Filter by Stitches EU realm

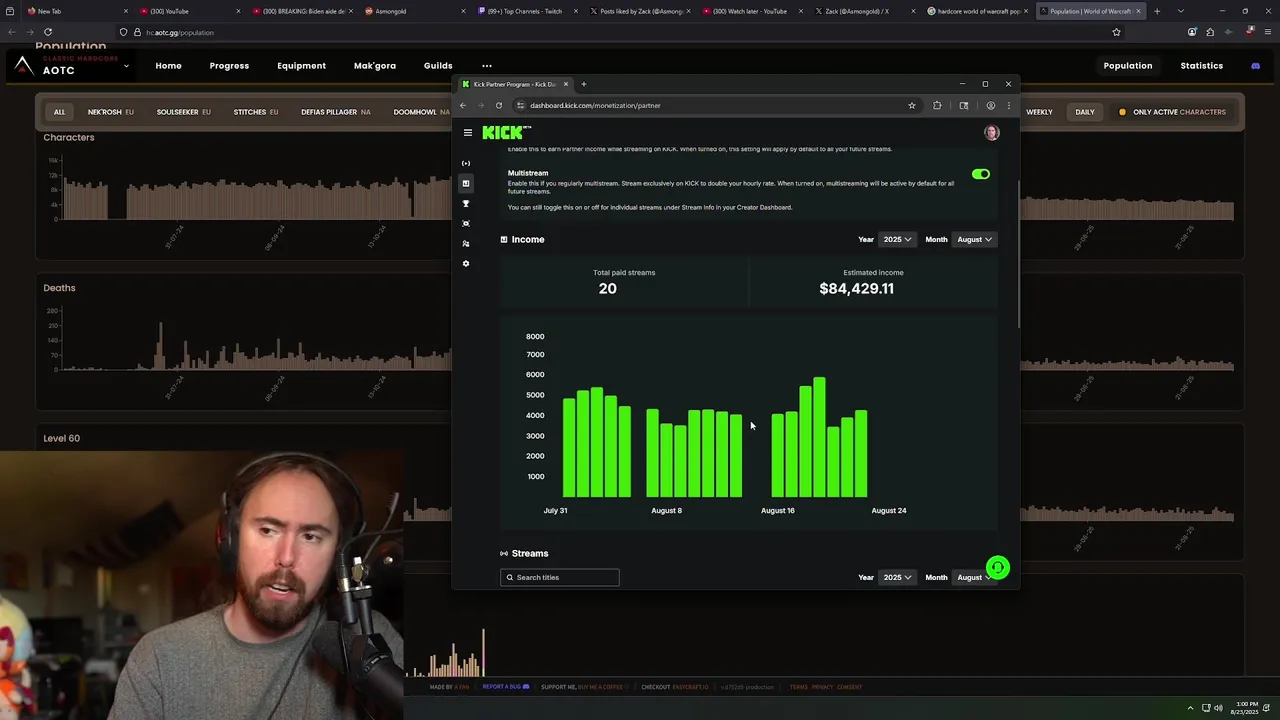coord(256,112)
